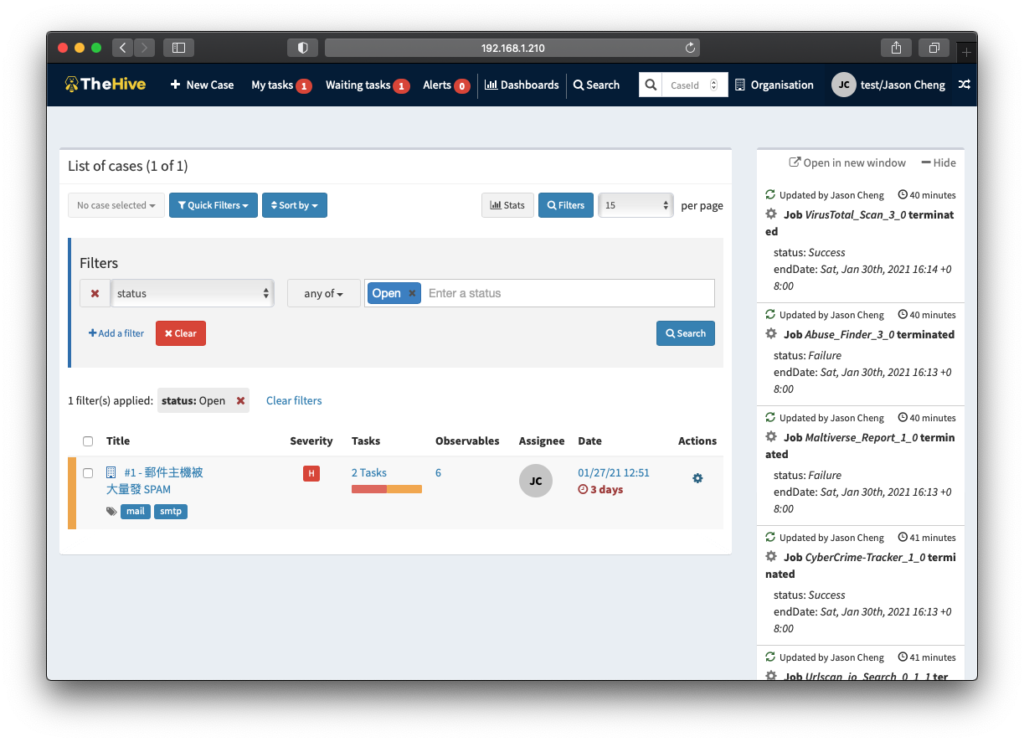The height and width of the screenshot is (742, 1024).
Task: Toggle the blue Filters button
Action: (x=566, y=205)
